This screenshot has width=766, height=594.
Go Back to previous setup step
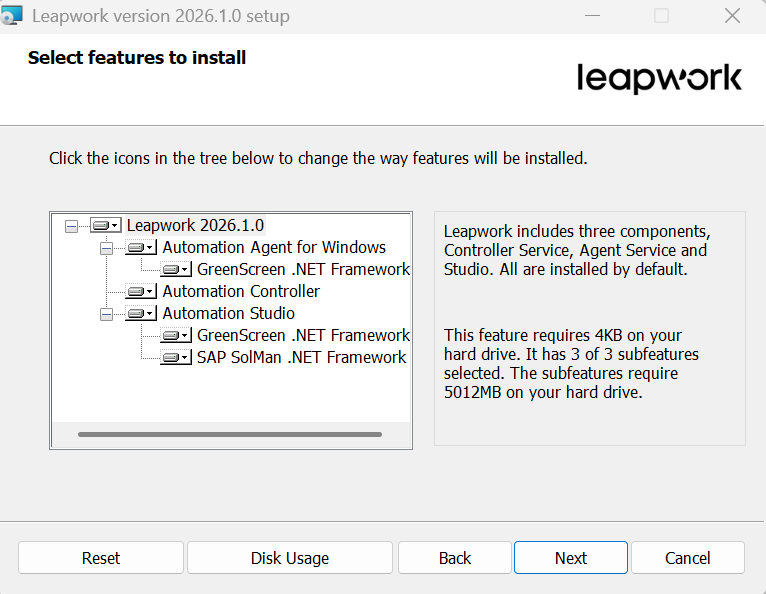455,557
